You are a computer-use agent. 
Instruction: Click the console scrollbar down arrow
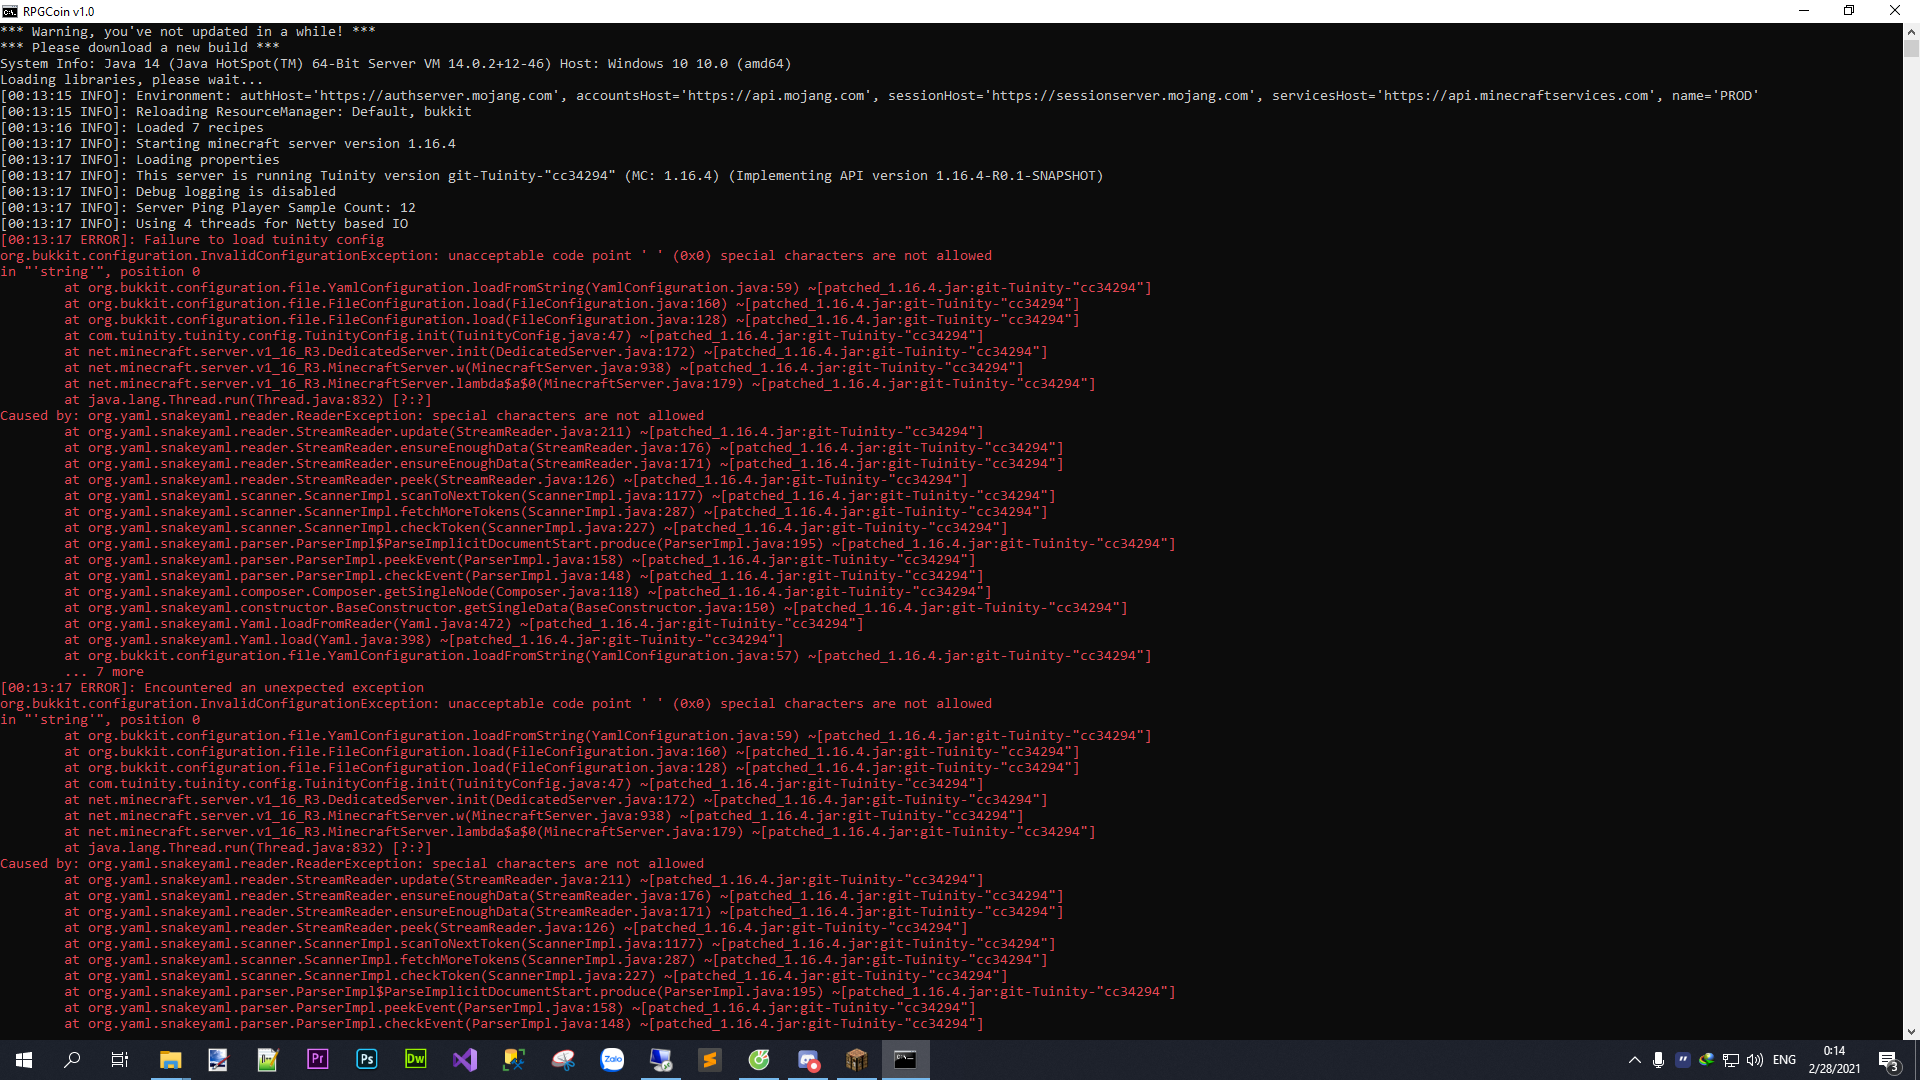pyautogui.click(x=1911, y=1031)
